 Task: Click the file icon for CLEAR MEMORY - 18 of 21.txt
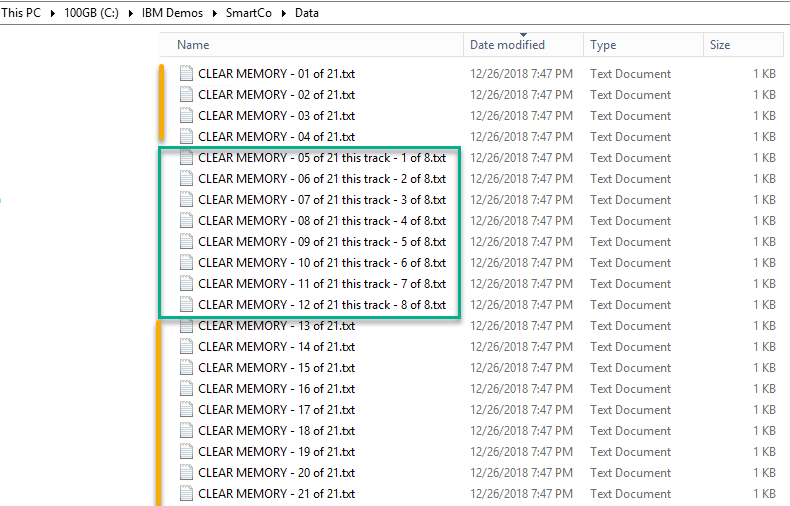186,431
